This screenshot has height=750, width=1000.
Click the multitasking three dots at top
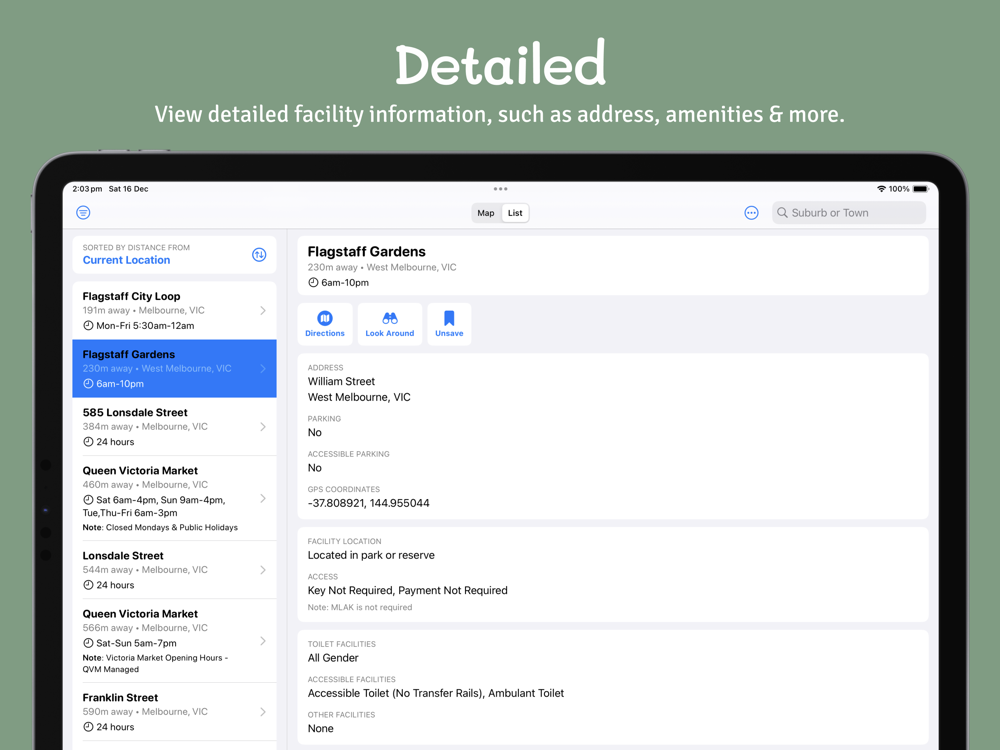pos(501,189)
